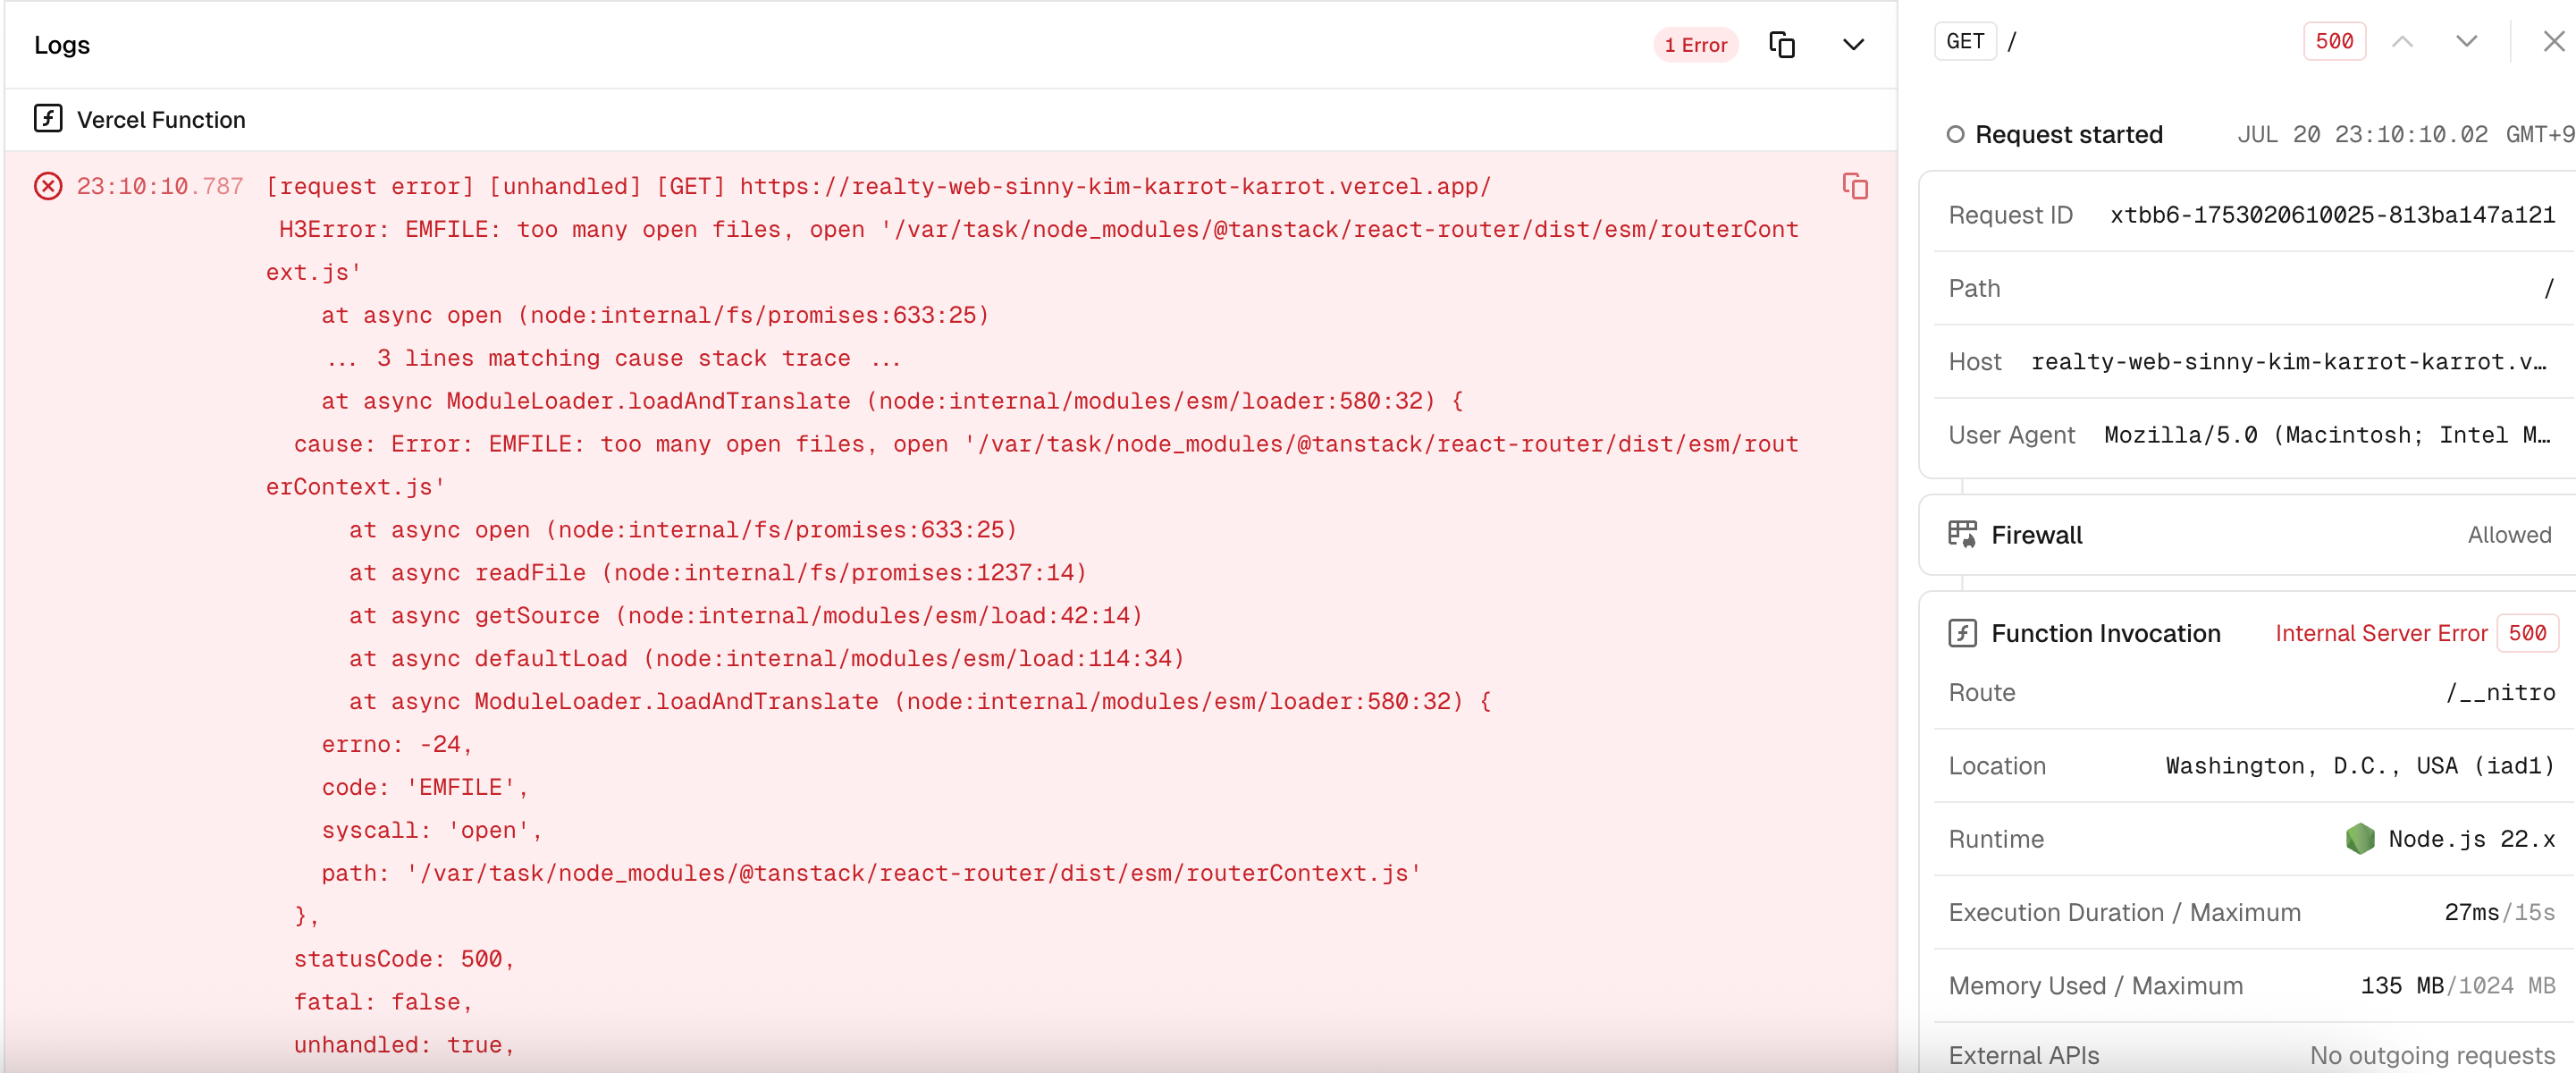Click the 1 Error badge

[1695, 45]
